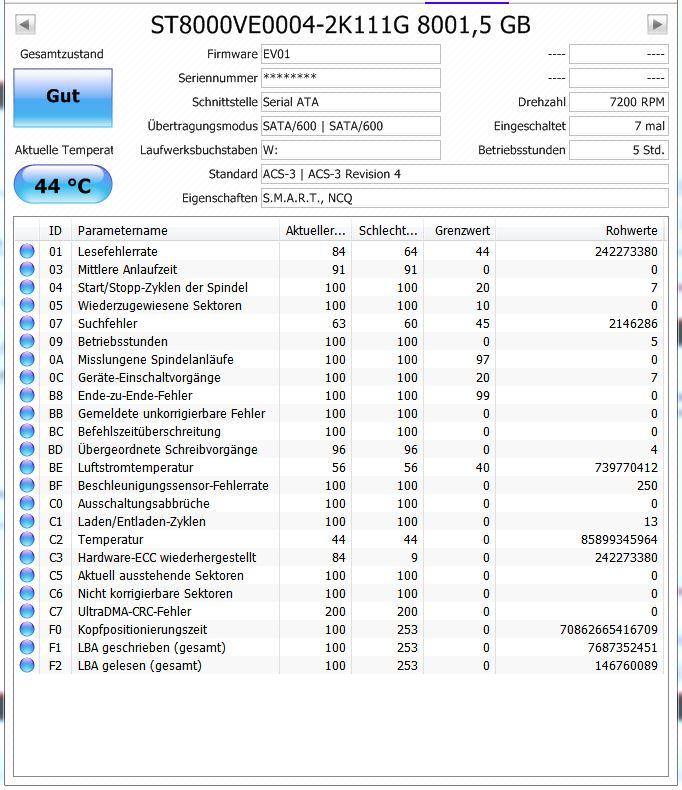Click status orb for Mittlere Anlaufzeit row
The width and height of the screenshot is (682, 790).
click(x=27, y=269)
